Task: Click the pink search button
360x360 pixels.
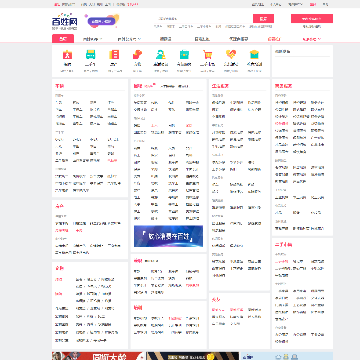Action: coord(263,19)
